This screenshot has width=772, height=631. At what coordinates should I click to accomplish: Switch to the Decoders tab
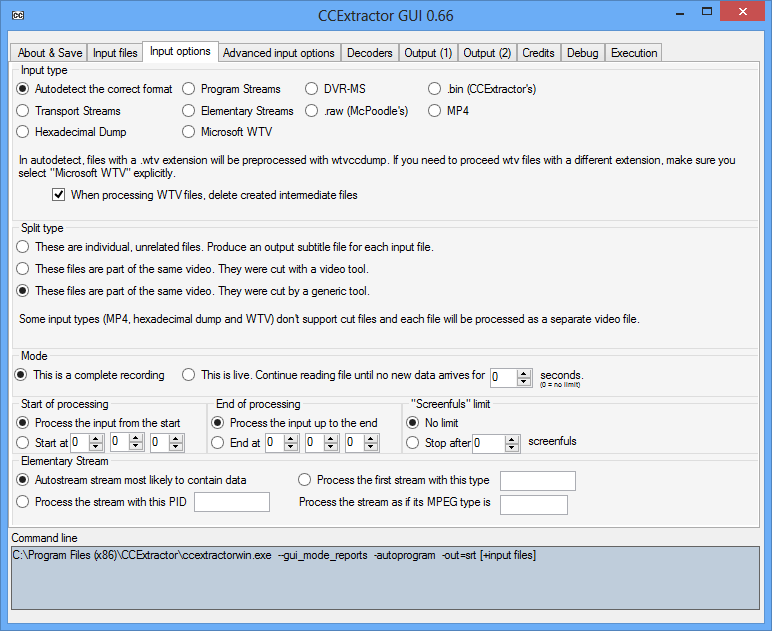click(x=369, y=53)
